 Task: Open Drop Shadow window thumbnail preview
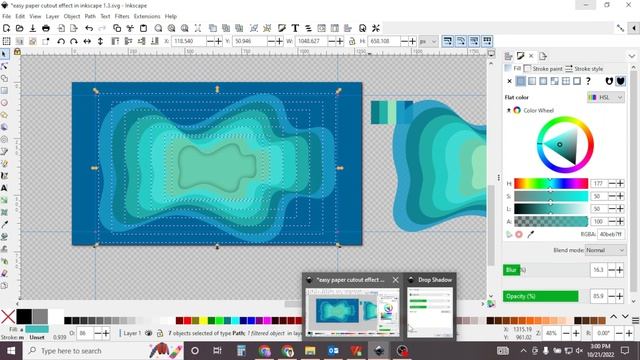coord(430,312)
